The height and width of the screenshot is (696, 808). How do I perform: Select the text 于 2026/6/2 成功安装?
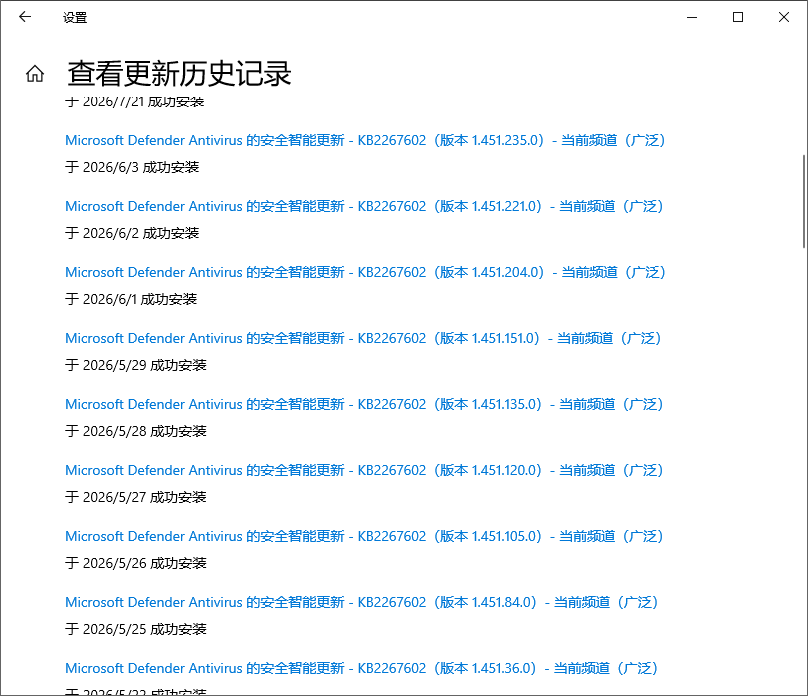(132, 233)
